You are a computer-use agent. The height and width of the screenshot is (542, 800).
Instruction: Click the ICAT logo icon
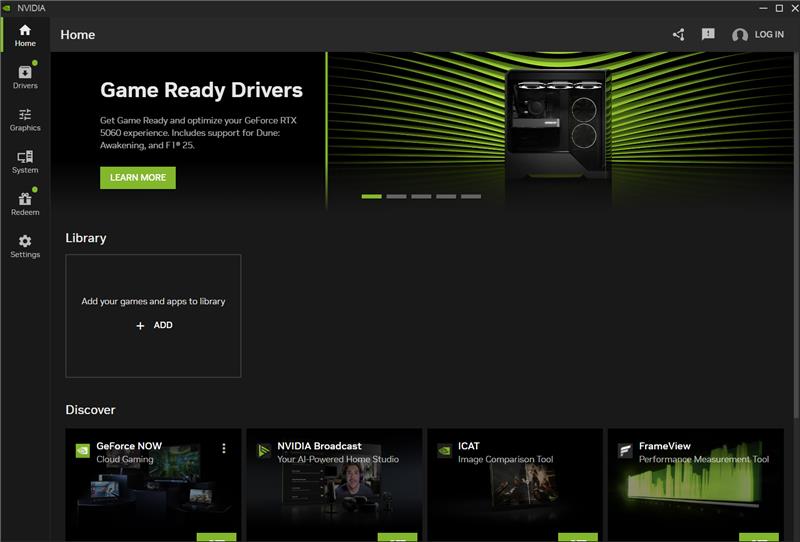[x=444, y=451]
